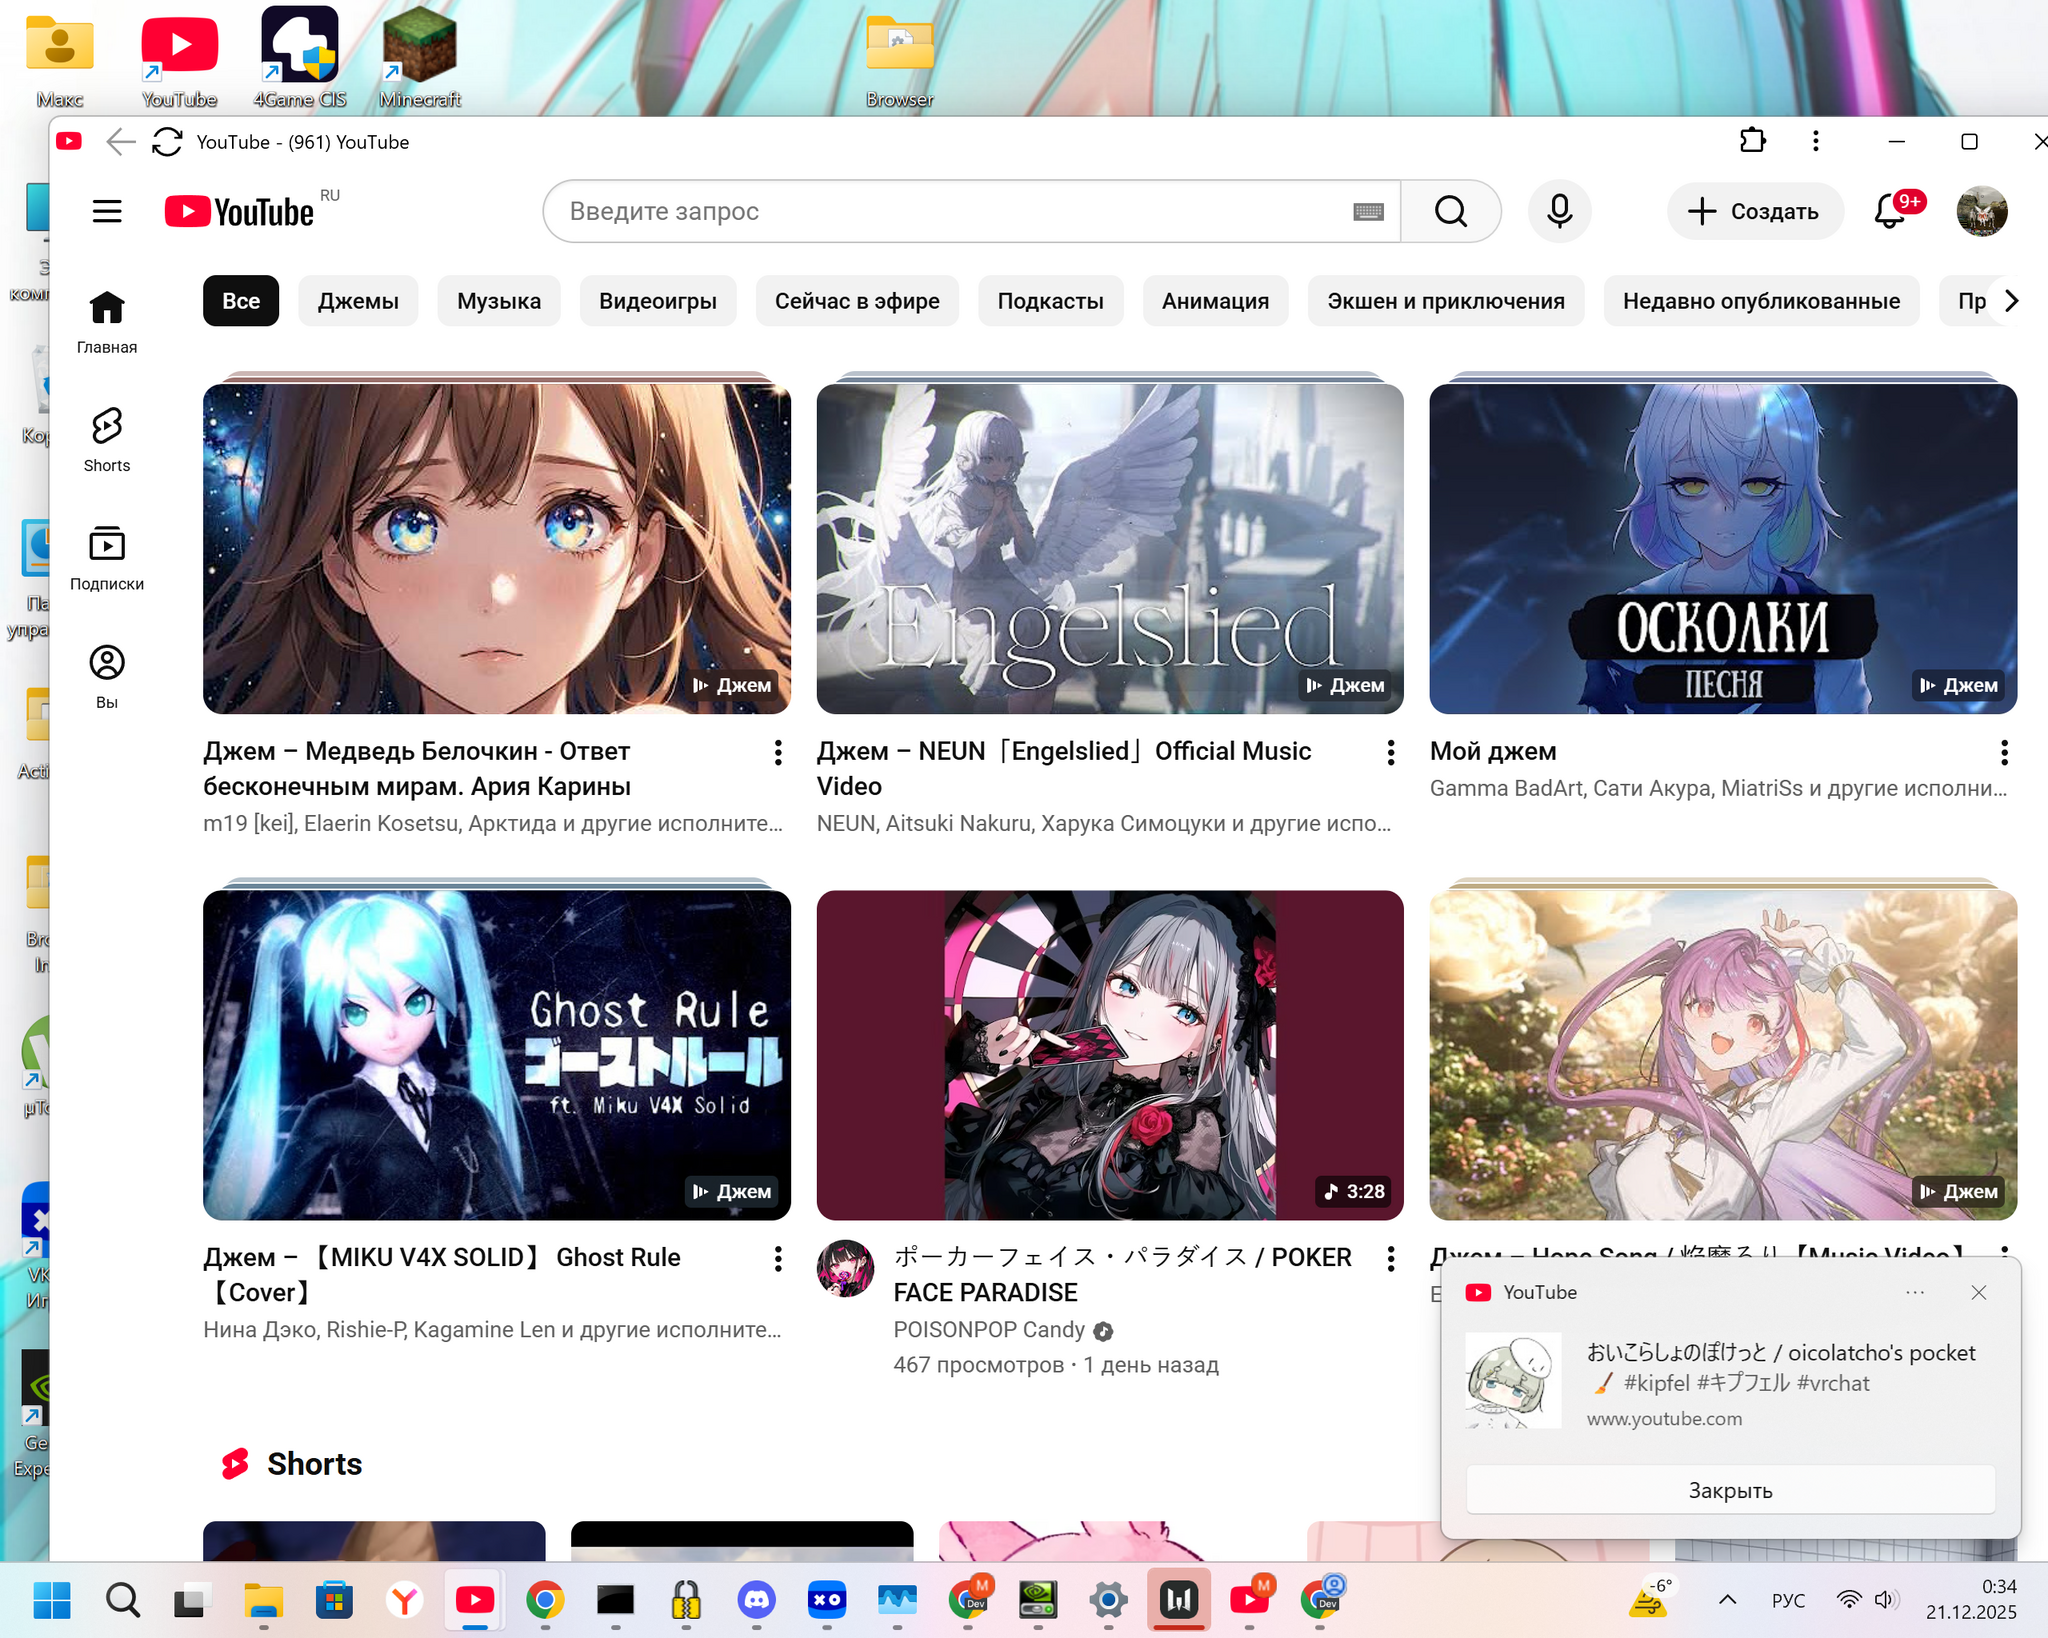The width and height of the screenshot is (2048, 1638).
Task: Open the Microsoft Store taskbar icon
Action: pos(334,1600)
